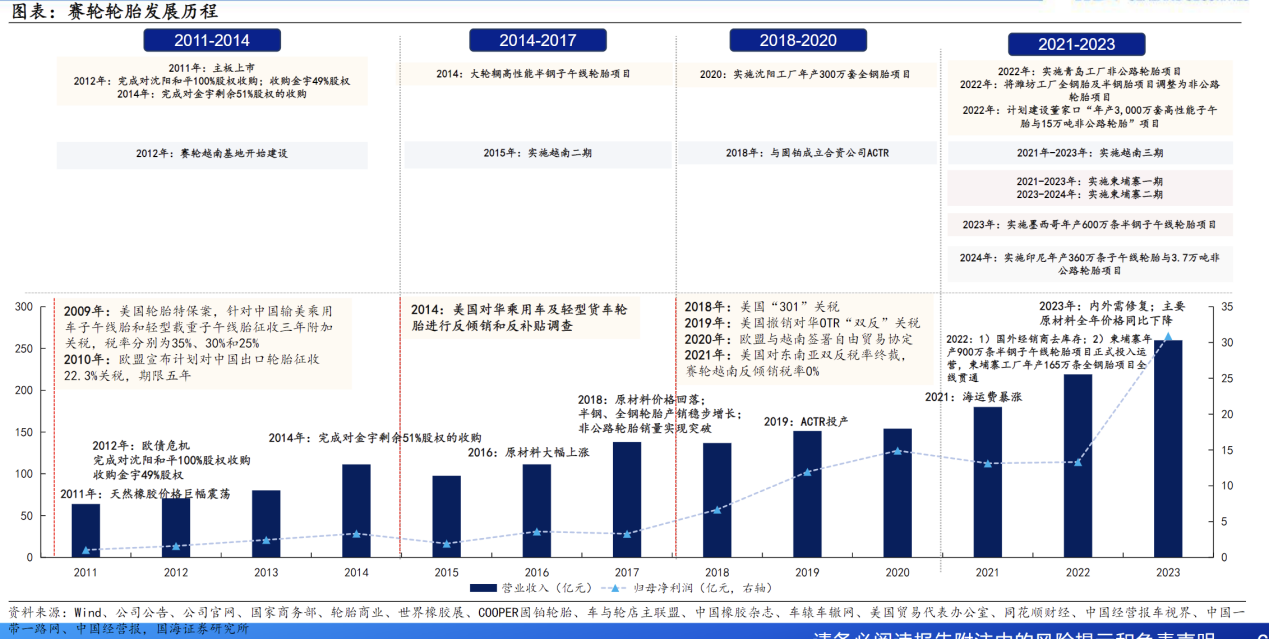1269x639 pixels.
Task: Click the text 2022年：实施青岛工厂非公路轮胎项目
Action: 1089,72
